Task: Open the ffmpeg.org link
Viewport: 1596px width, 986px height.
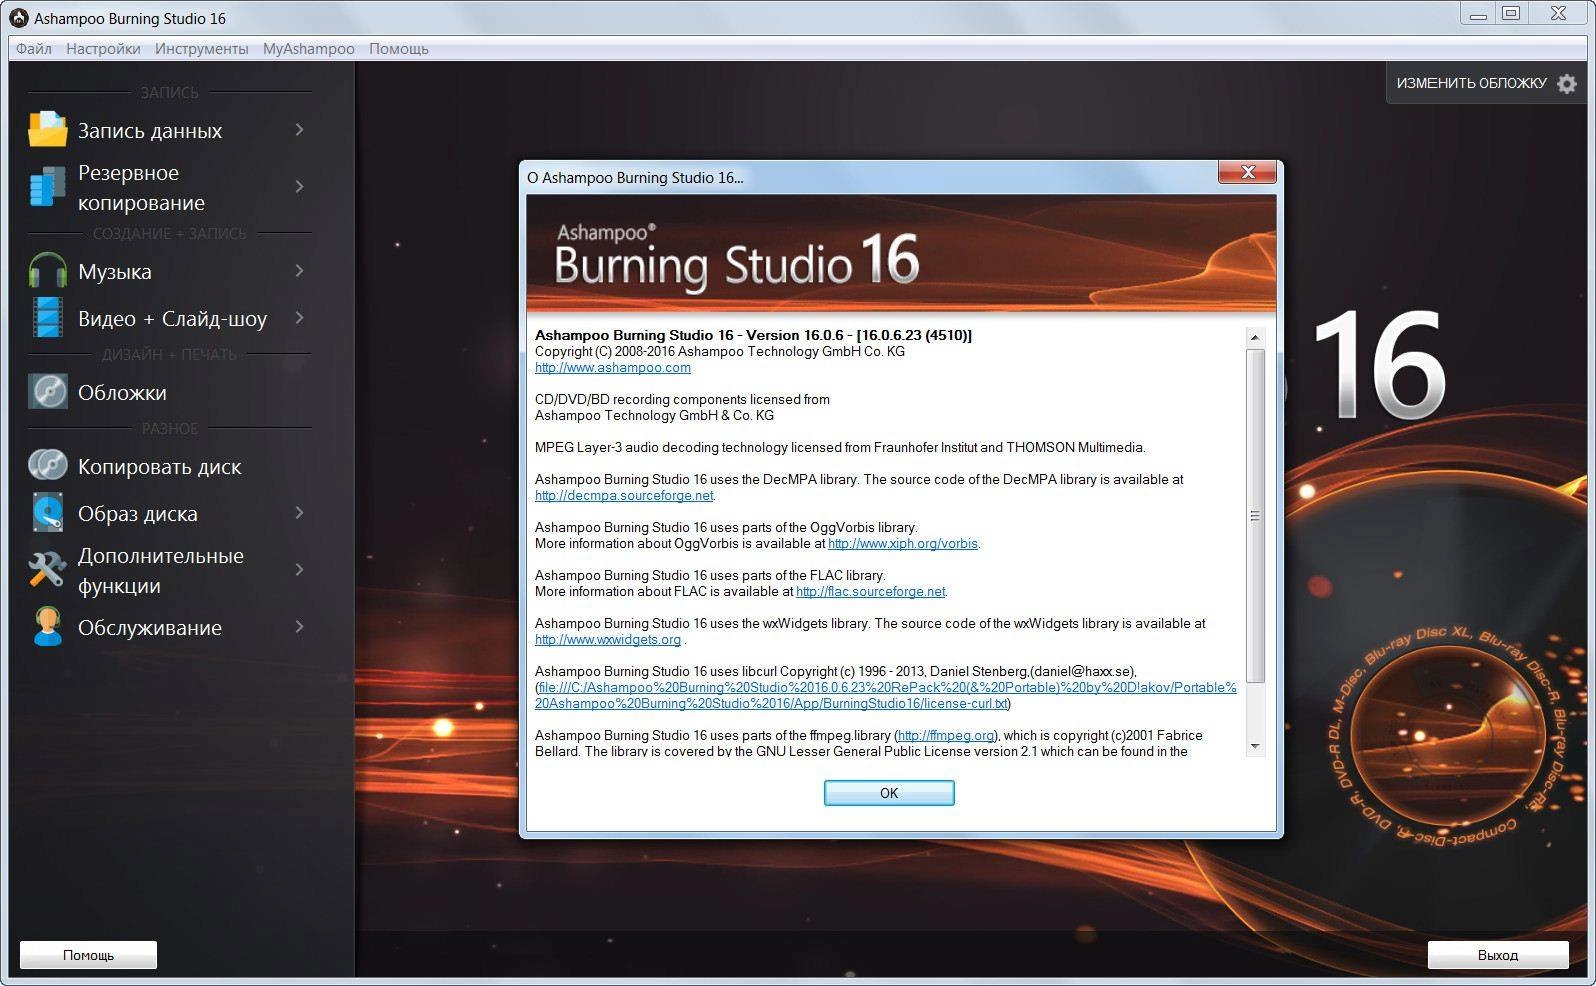Action: pyautogui.click(x=946, y=736)
